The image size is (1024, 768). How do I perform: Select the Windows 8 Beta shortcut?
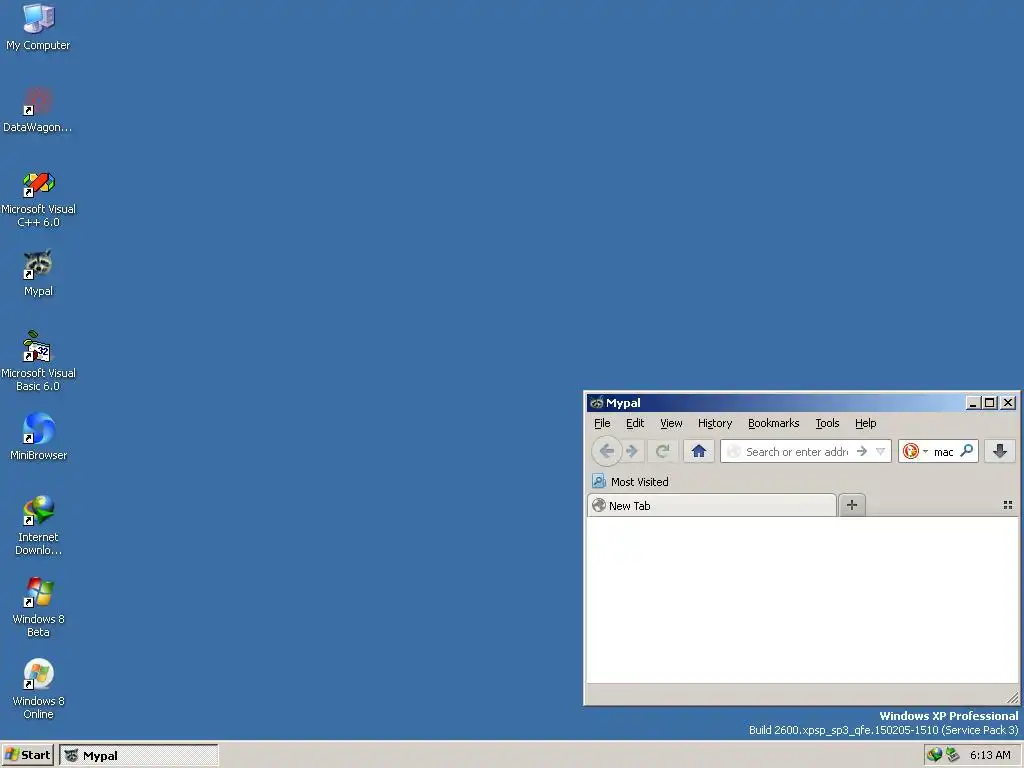click(38, 607)
